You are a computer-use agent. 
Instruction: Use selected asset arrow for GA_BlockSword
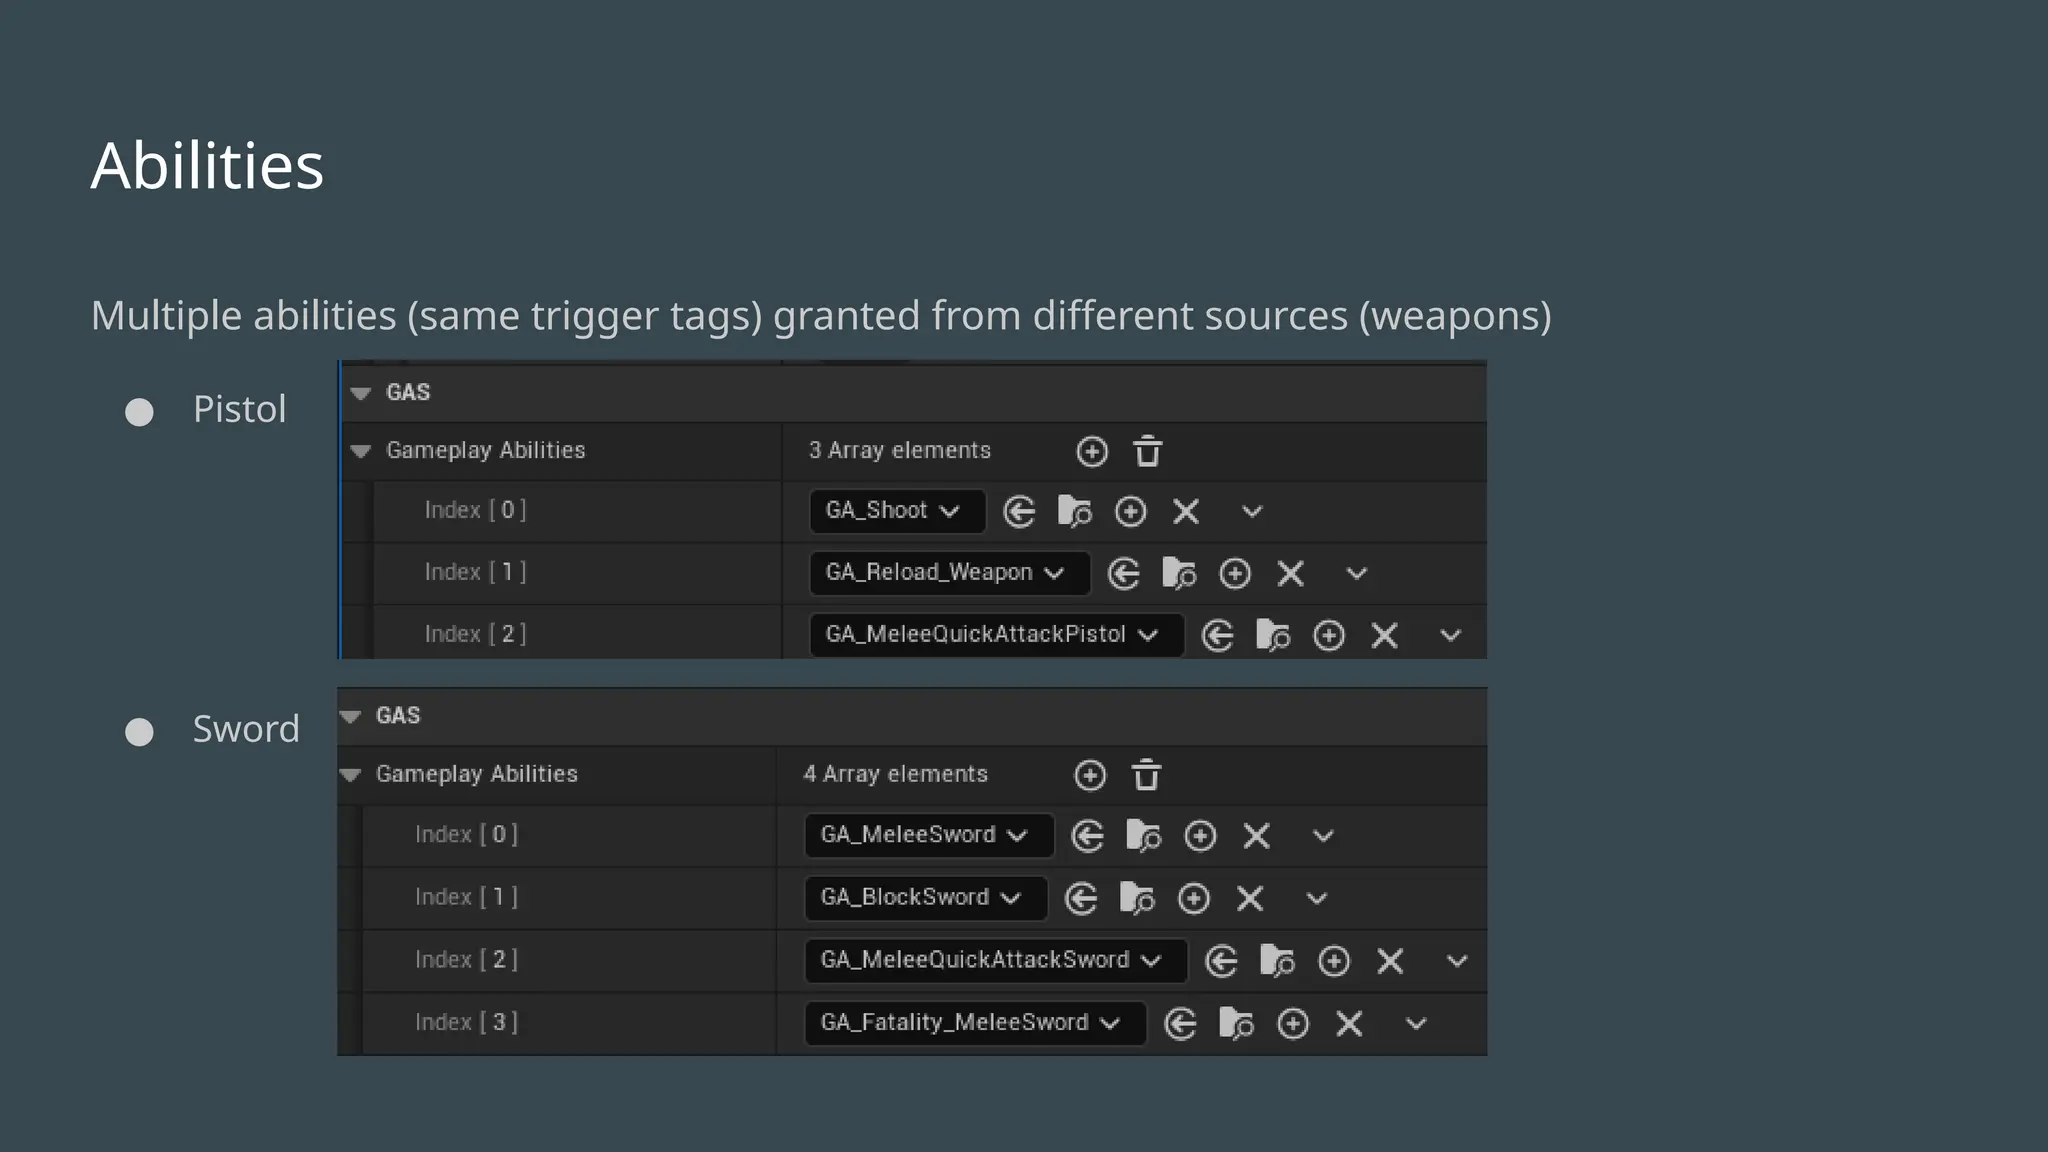(1082, 899)
